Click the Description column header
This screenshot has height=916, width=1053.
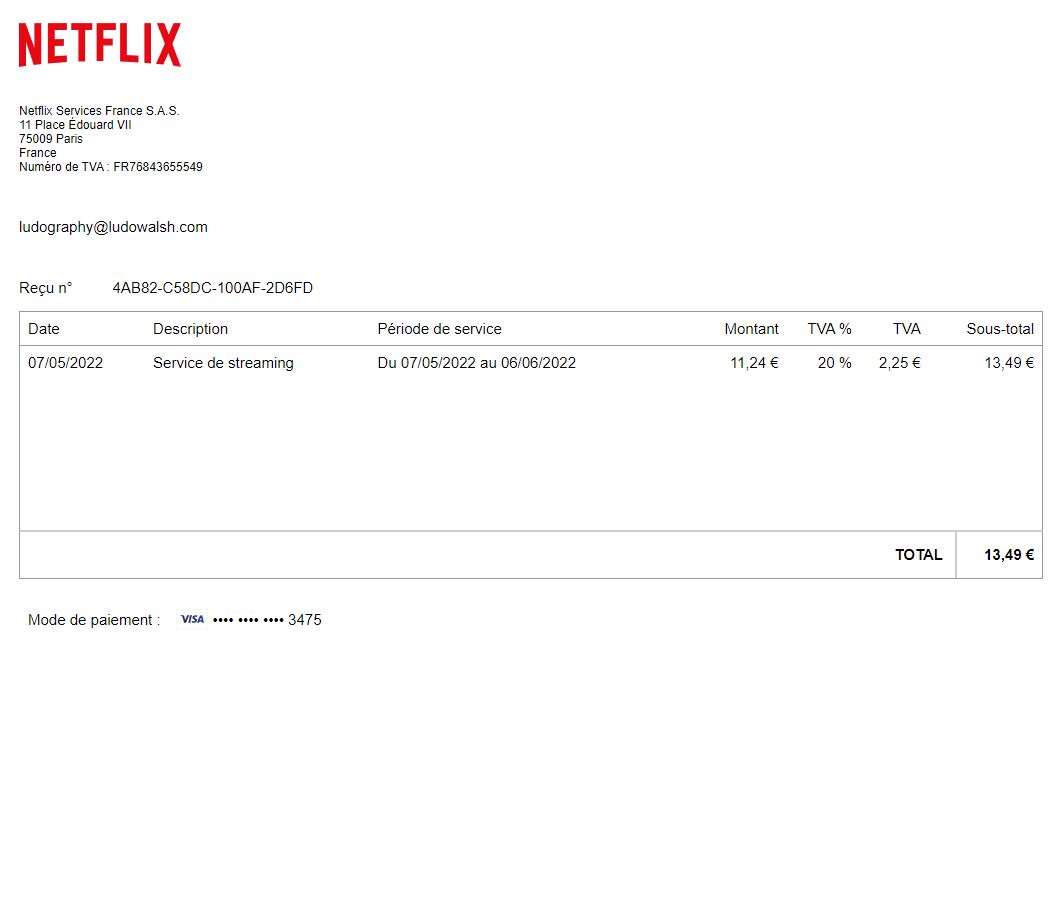coord(190,329)
